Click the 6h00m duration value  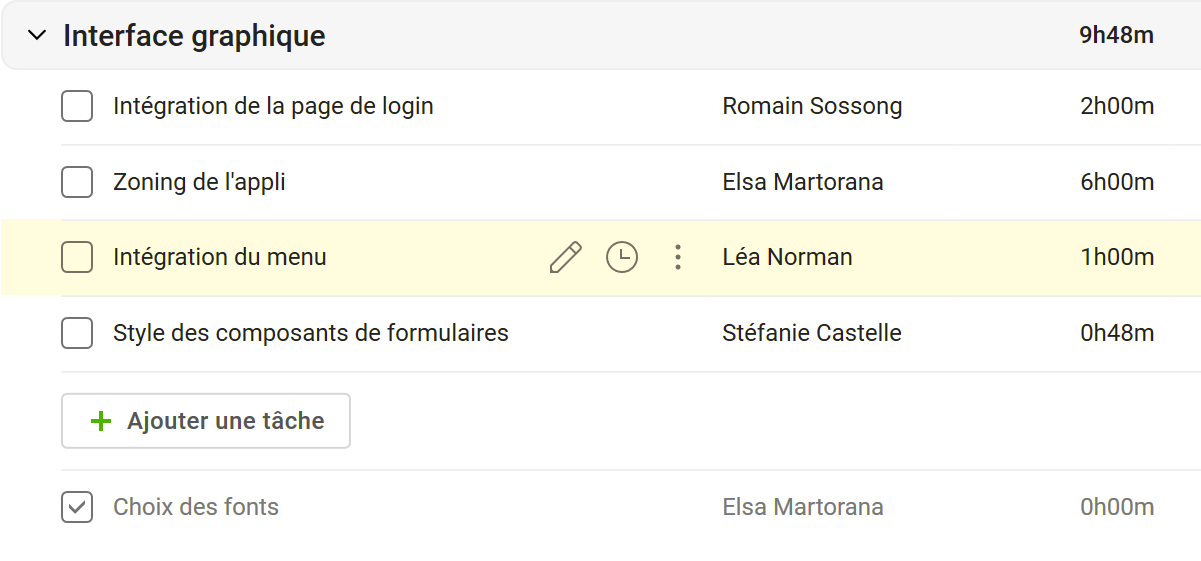tap(1117, 182)
